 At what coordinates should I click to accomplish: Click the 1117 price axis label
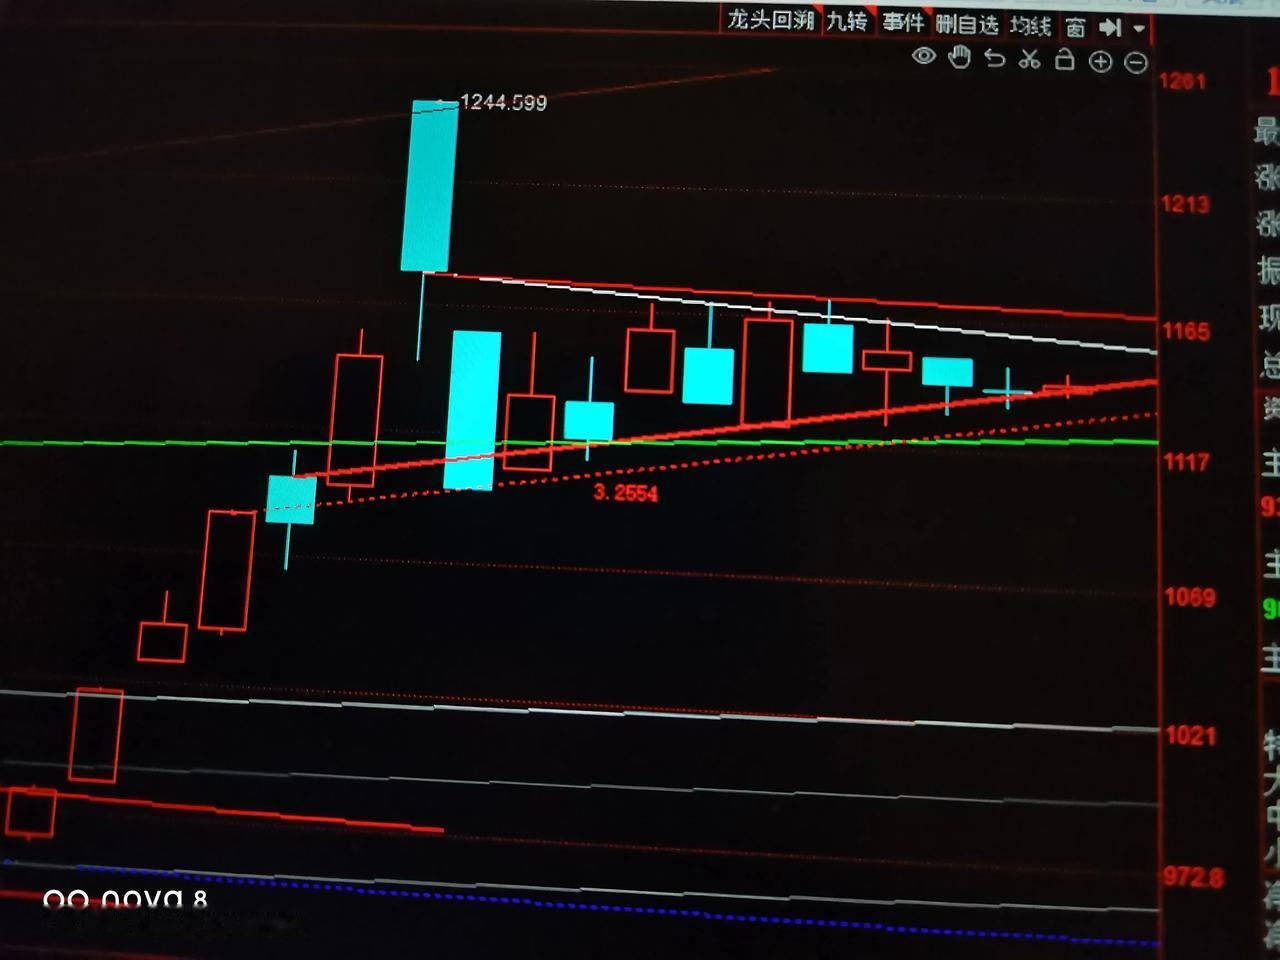coord(1188,462)
